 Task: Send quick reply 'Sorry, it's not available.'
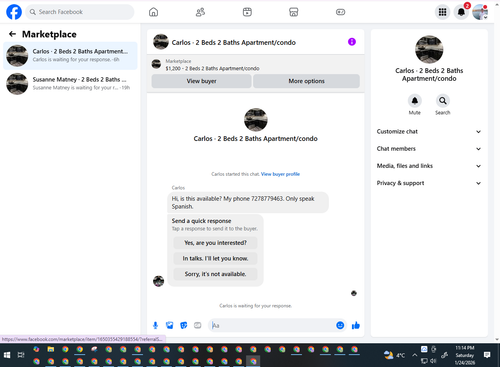coord(215,274)
